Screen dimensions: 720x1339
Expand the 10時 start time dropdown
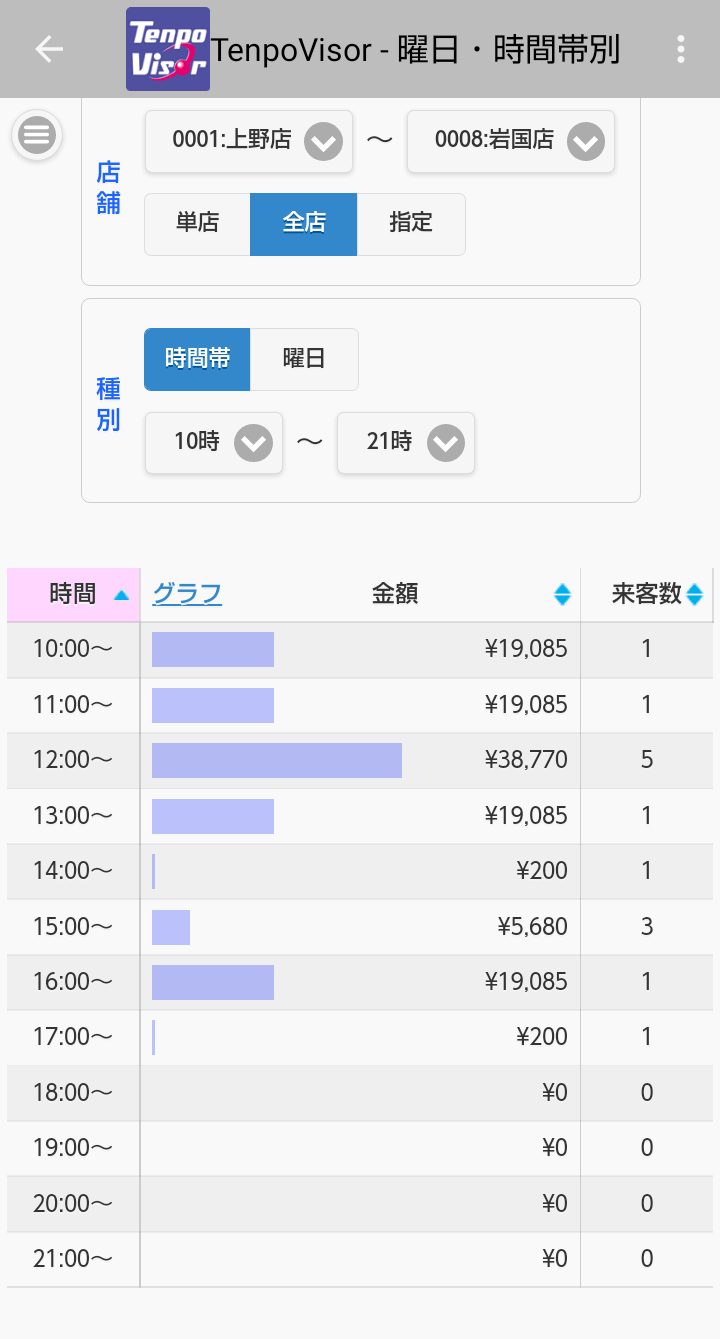tap(214, 442)
